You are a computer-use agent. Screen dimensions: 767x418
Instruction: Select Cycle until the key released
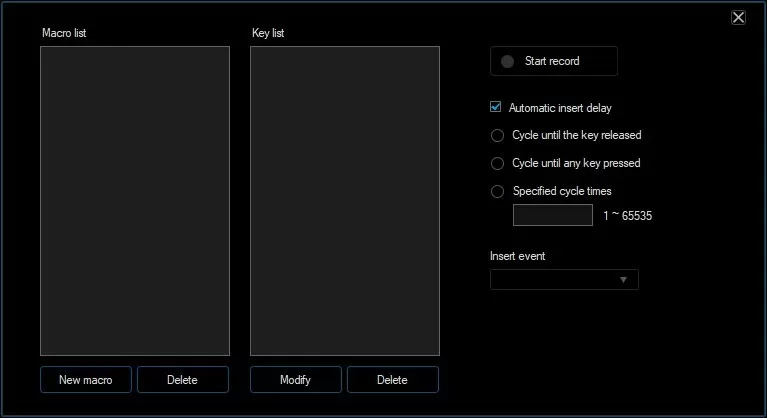497,136
